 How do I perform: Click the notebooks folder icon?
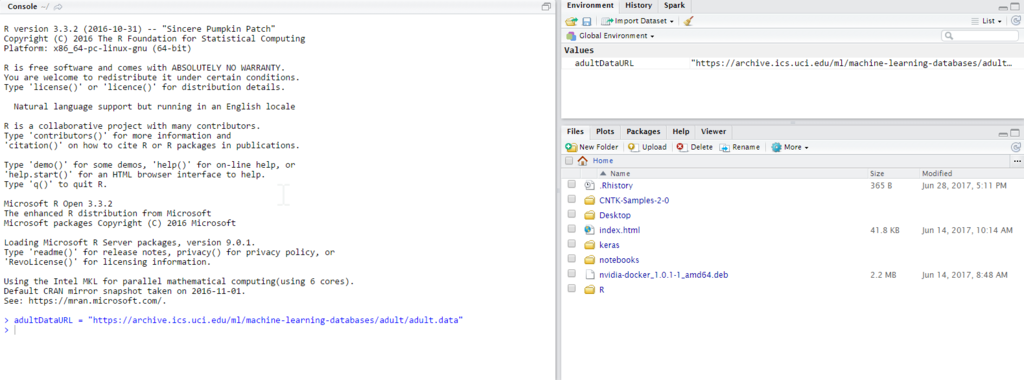point(589,260)
